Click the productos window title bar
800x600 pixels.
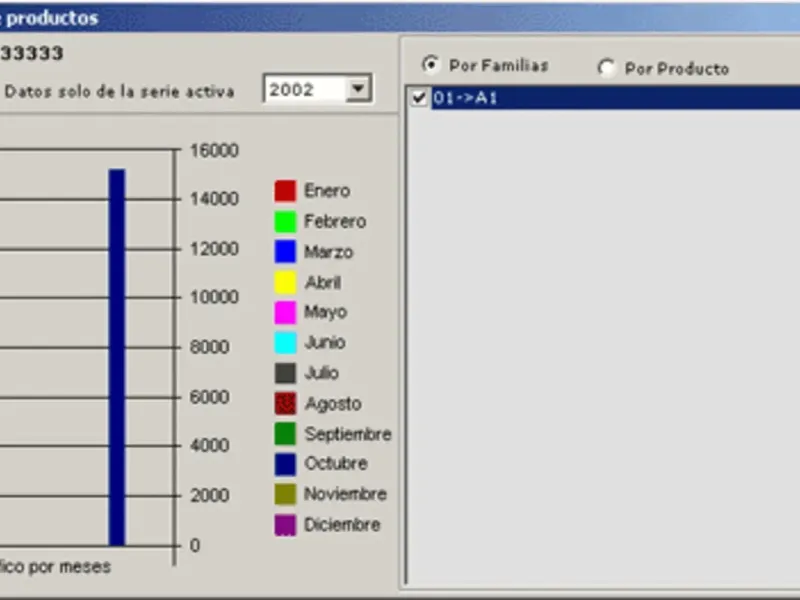400,18
